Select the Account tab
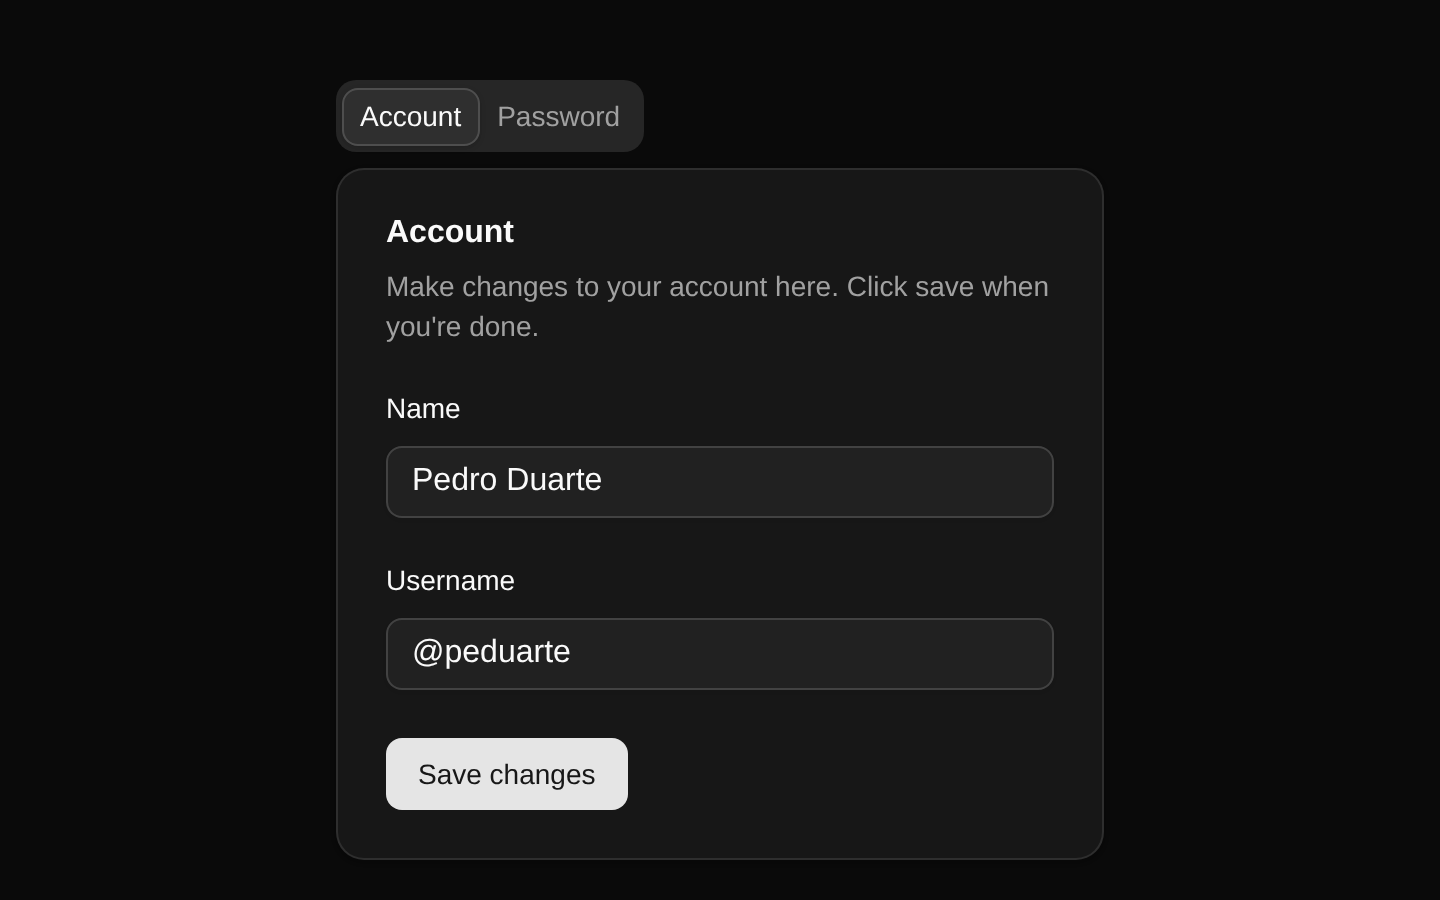Viewport: 1440px width, 900px height. [411, 117]
